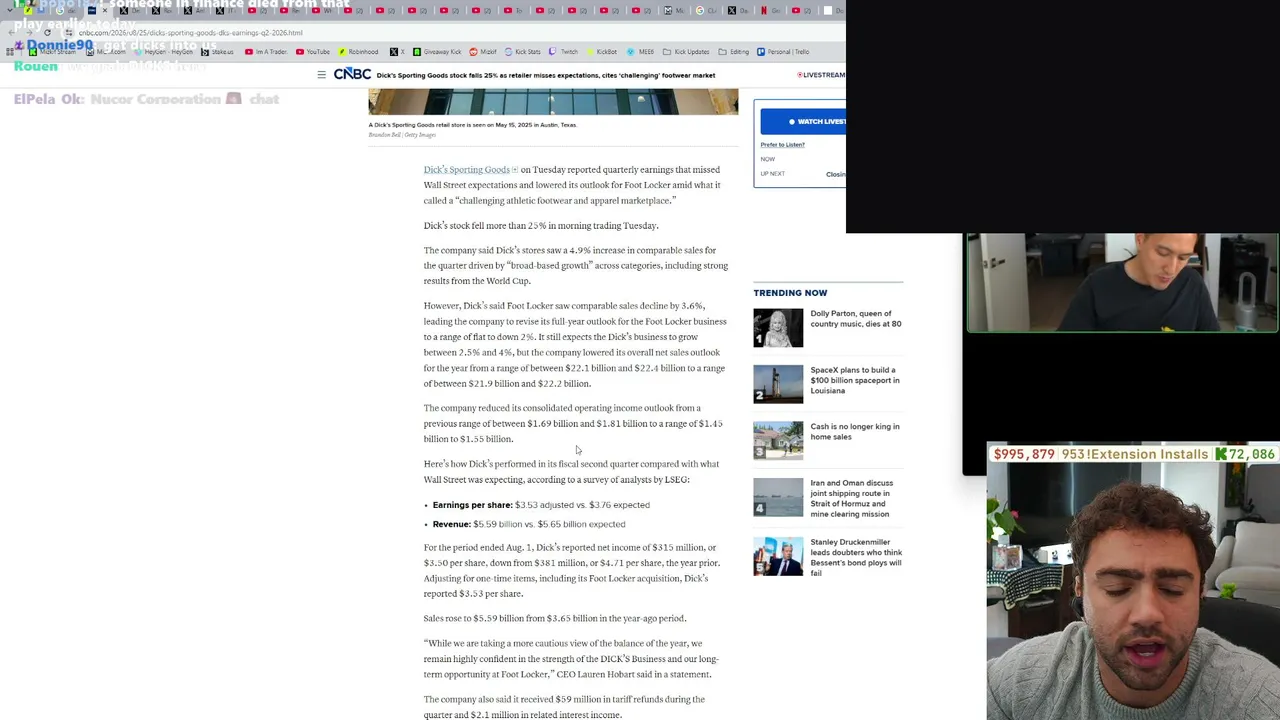
Task: Click the paragraph starting 'Sales rose to $5.59 billion'
Action: click(555, 619)
